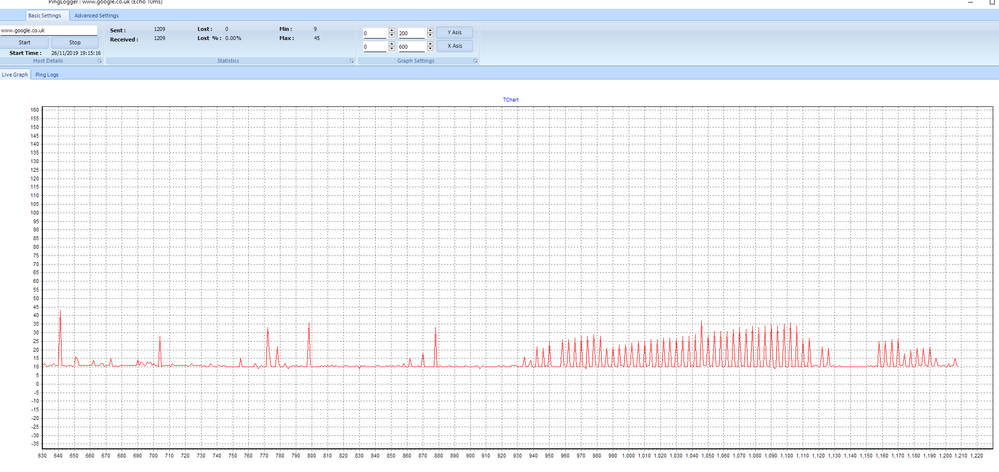Stop the ping logging
The height and width of the screenshot is (472, 999).
pos(75,43)
